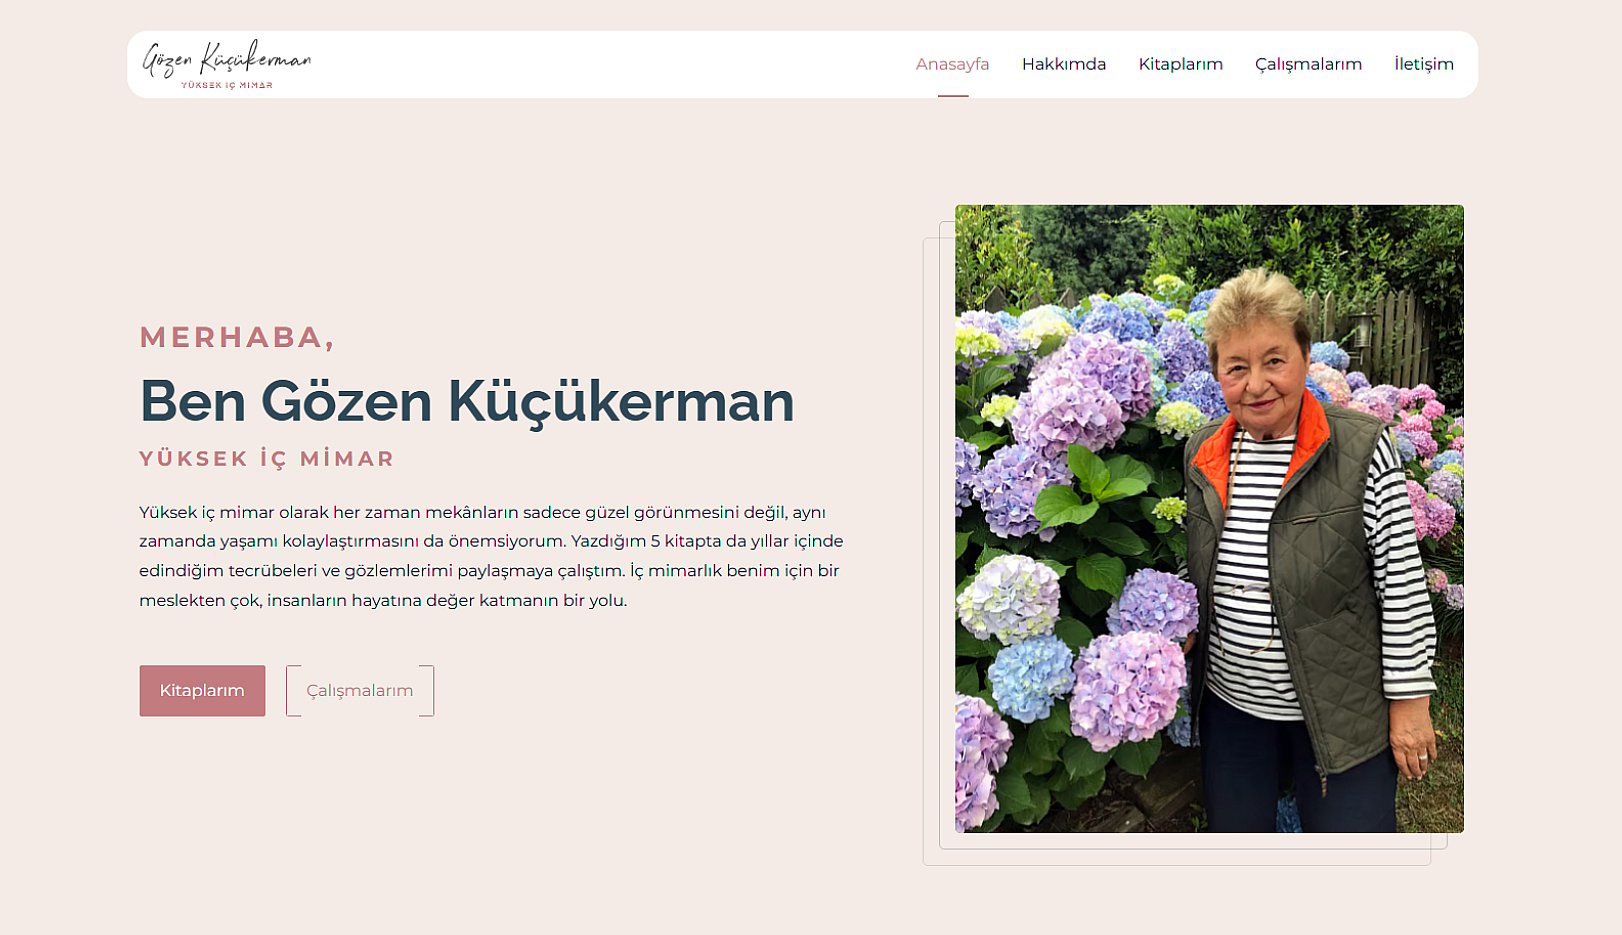The height and width of the screenshot is (935, 1622).
Task: Click the paragraph's last line about 'değer katmanın'
Action: [383, 601]
